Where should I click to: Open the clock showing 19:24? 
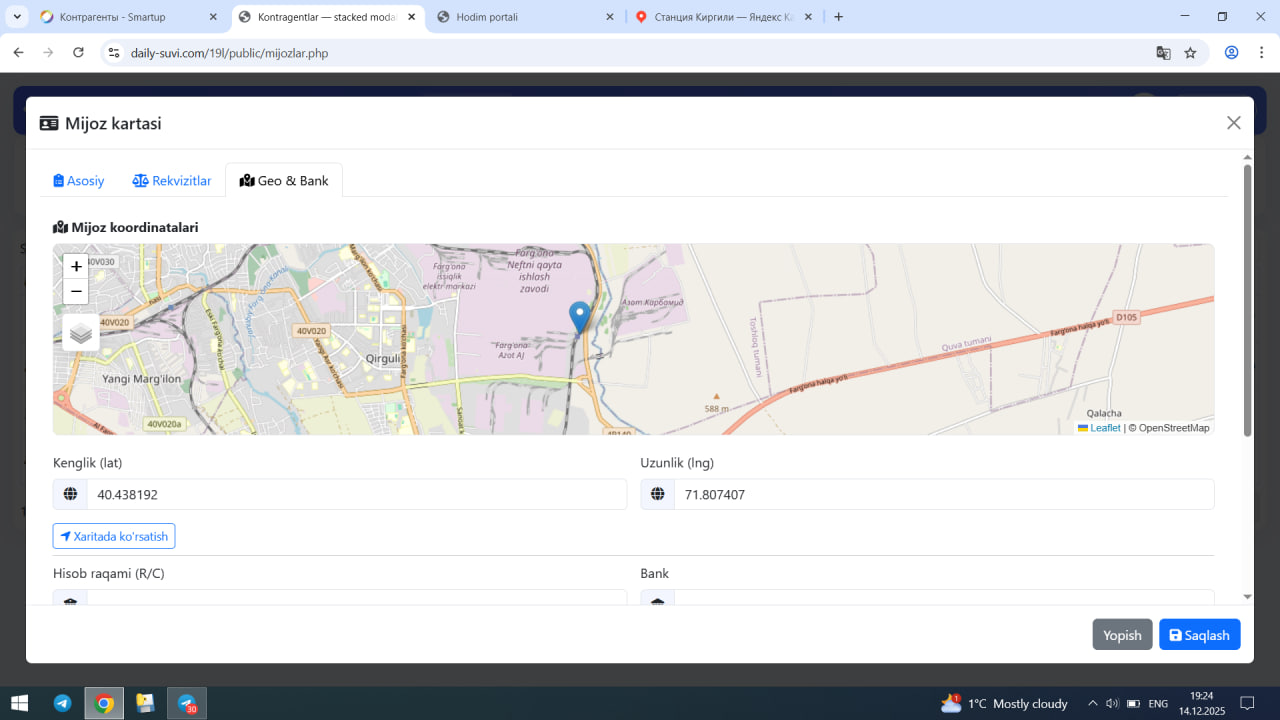(x=1201, y=703)
